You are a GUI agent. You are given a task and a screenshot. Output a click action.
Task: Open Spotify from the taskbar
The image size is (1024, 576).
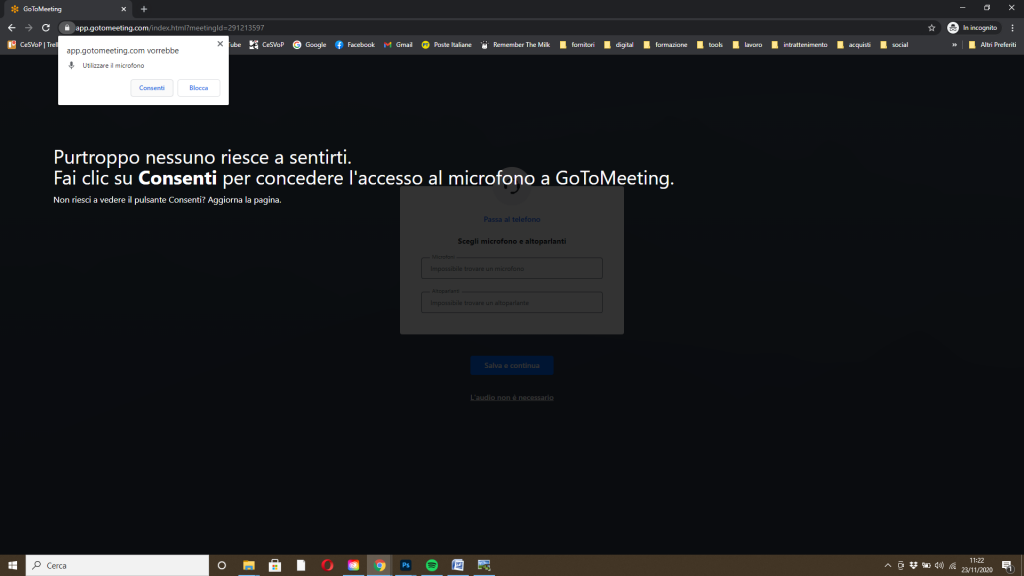[432, 565]
